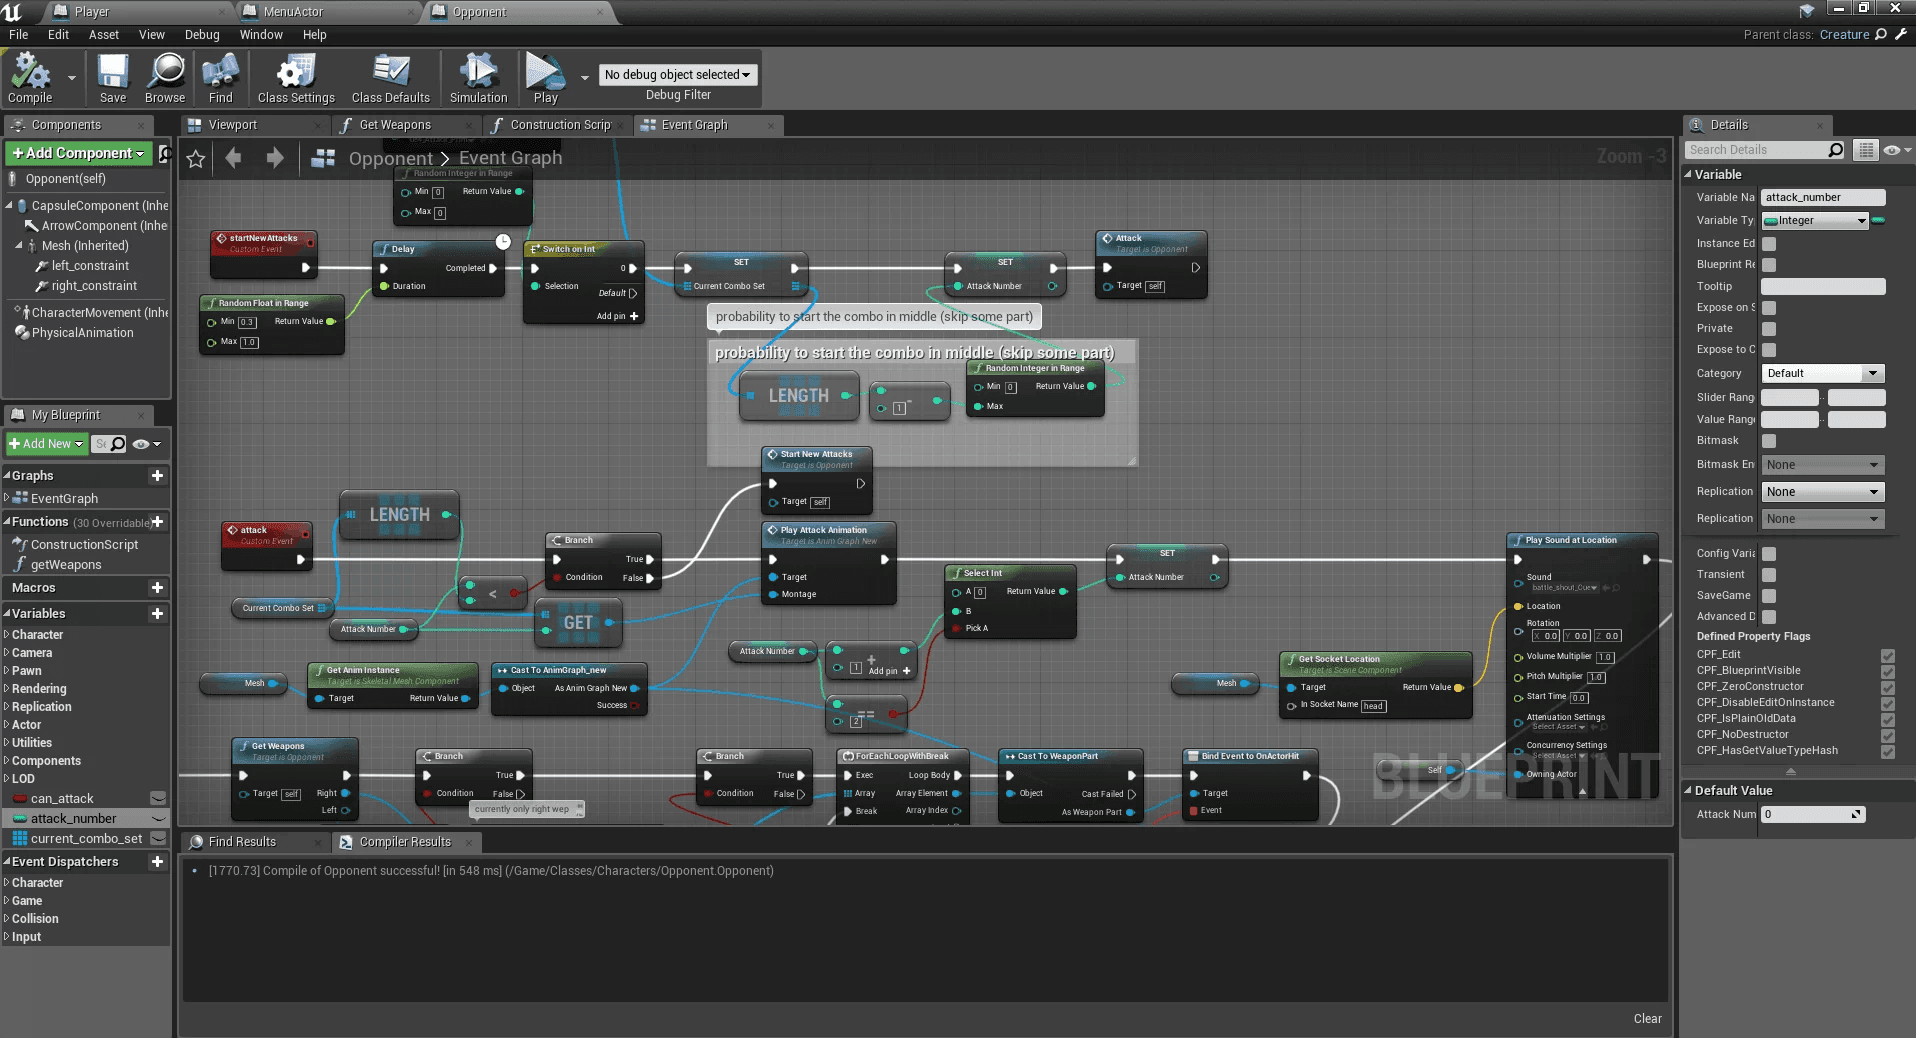Click Creature parent class link
Screen dimensions: 1916x1038
(1844, 35)
